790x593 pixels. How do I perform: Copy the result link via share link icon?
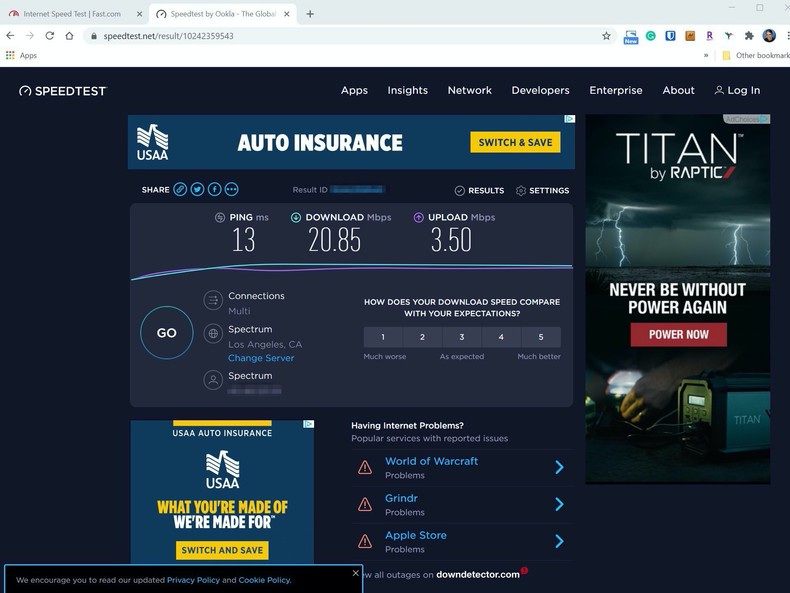click(180, 189)
